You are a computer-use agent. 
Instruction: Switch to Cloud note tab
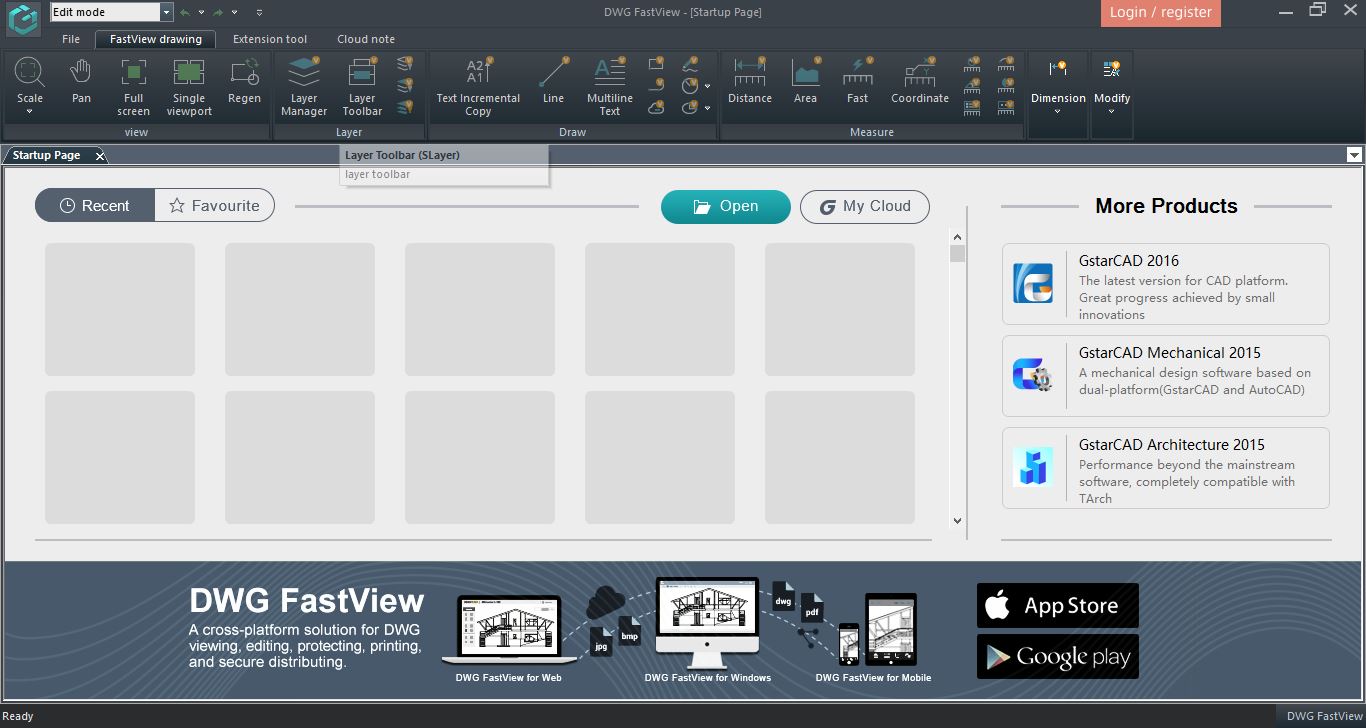pyautogui.click(x=366, y=39)
